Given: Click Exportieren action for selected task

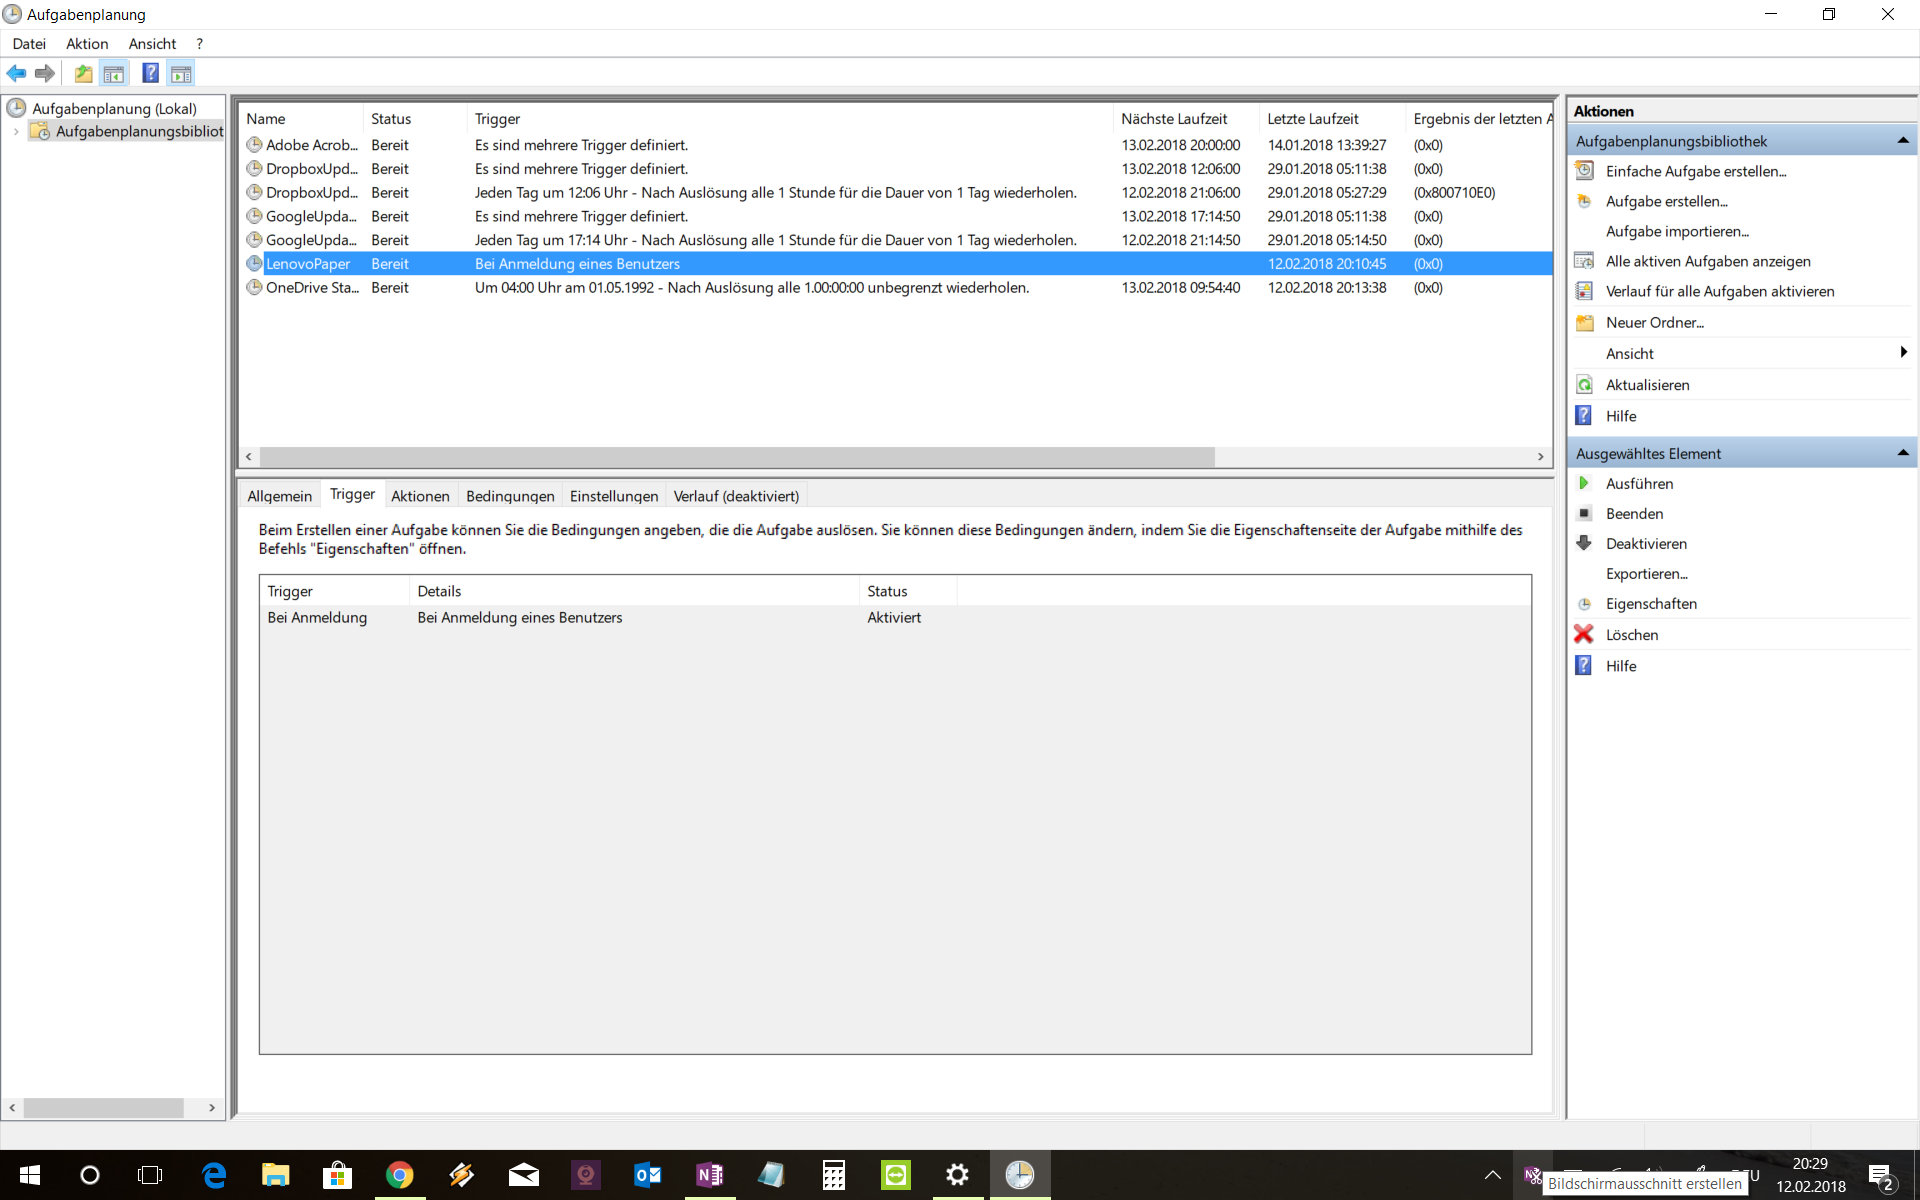Looking at the screenshot, I should tap(1646, 573).
